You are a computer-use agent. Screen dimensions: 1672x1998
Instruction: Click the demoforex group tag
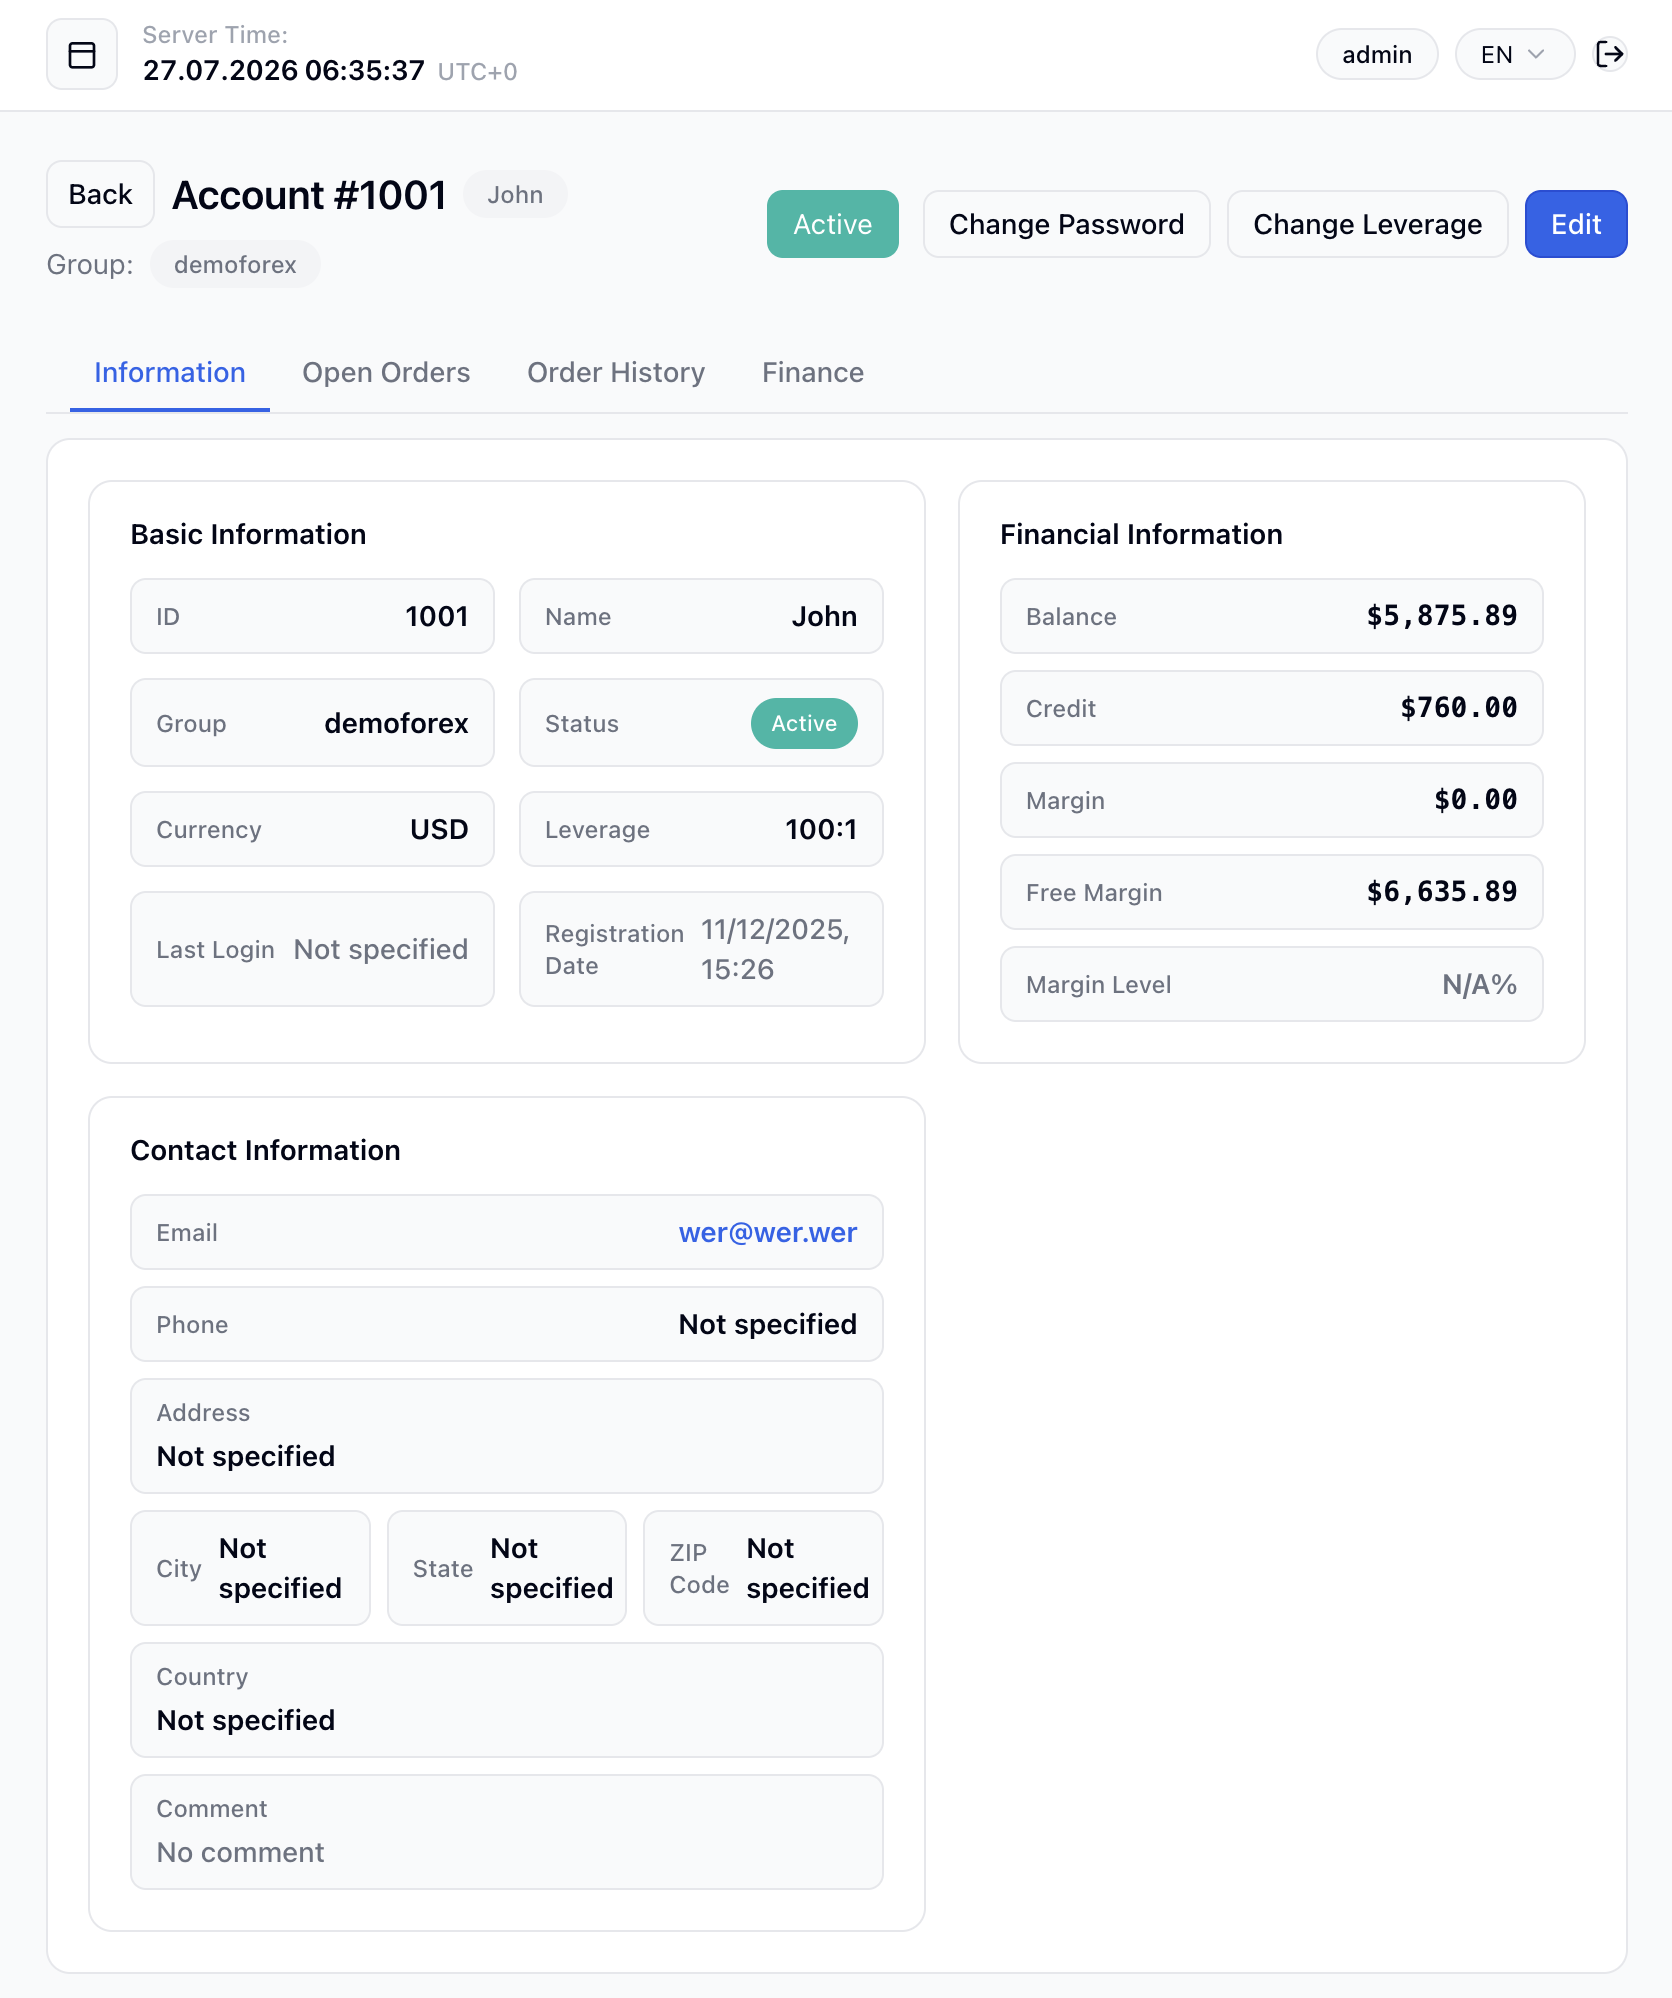[x=235, y=265]
